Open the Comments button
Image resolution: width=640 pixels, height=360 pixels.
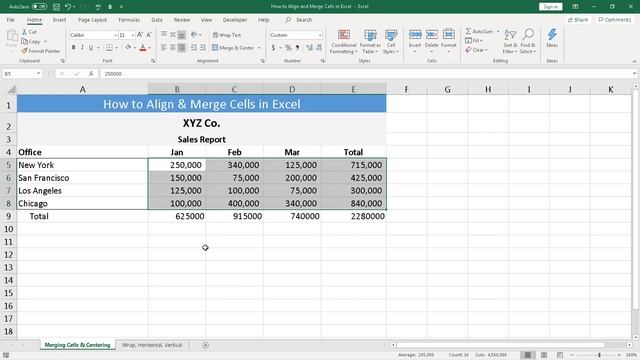pyautogui.click(x=614, y=20)
